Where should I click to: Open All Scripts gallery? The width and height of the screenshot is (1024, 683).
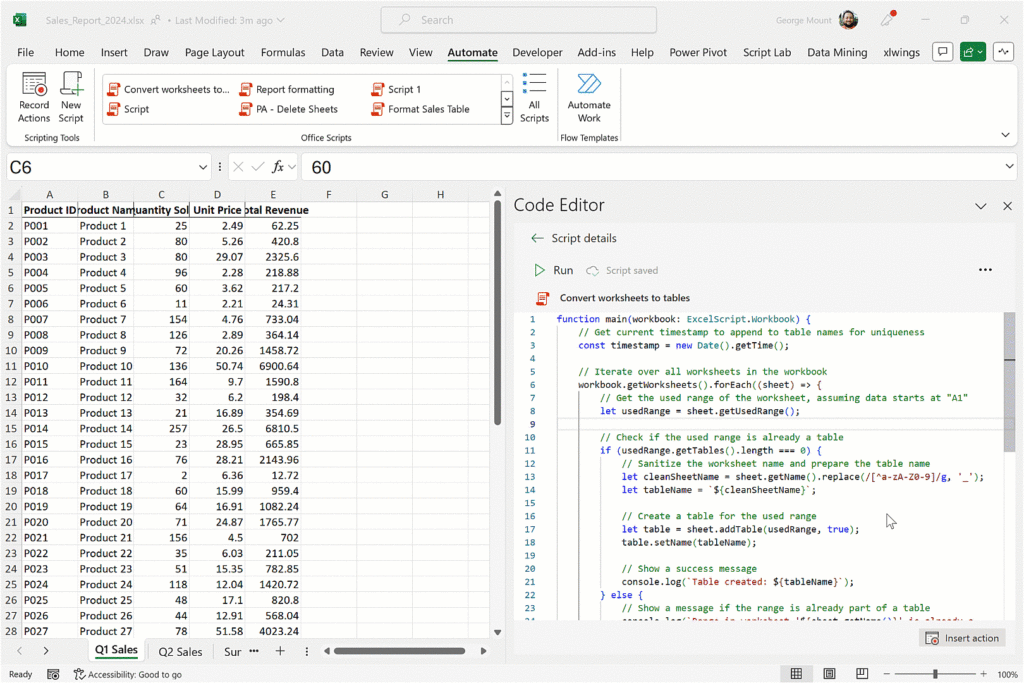(534, 97)
